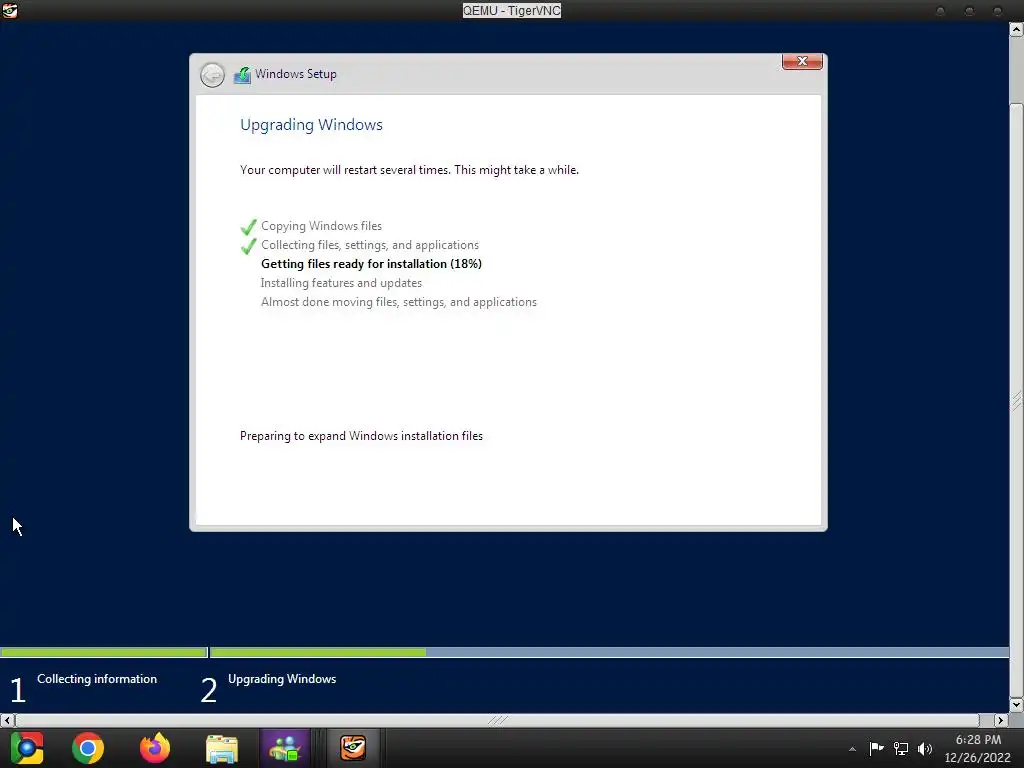The image size is (1024, 768).
Task: Click the vertical scrollbar up arrow
Action: tap(1017, 29)
